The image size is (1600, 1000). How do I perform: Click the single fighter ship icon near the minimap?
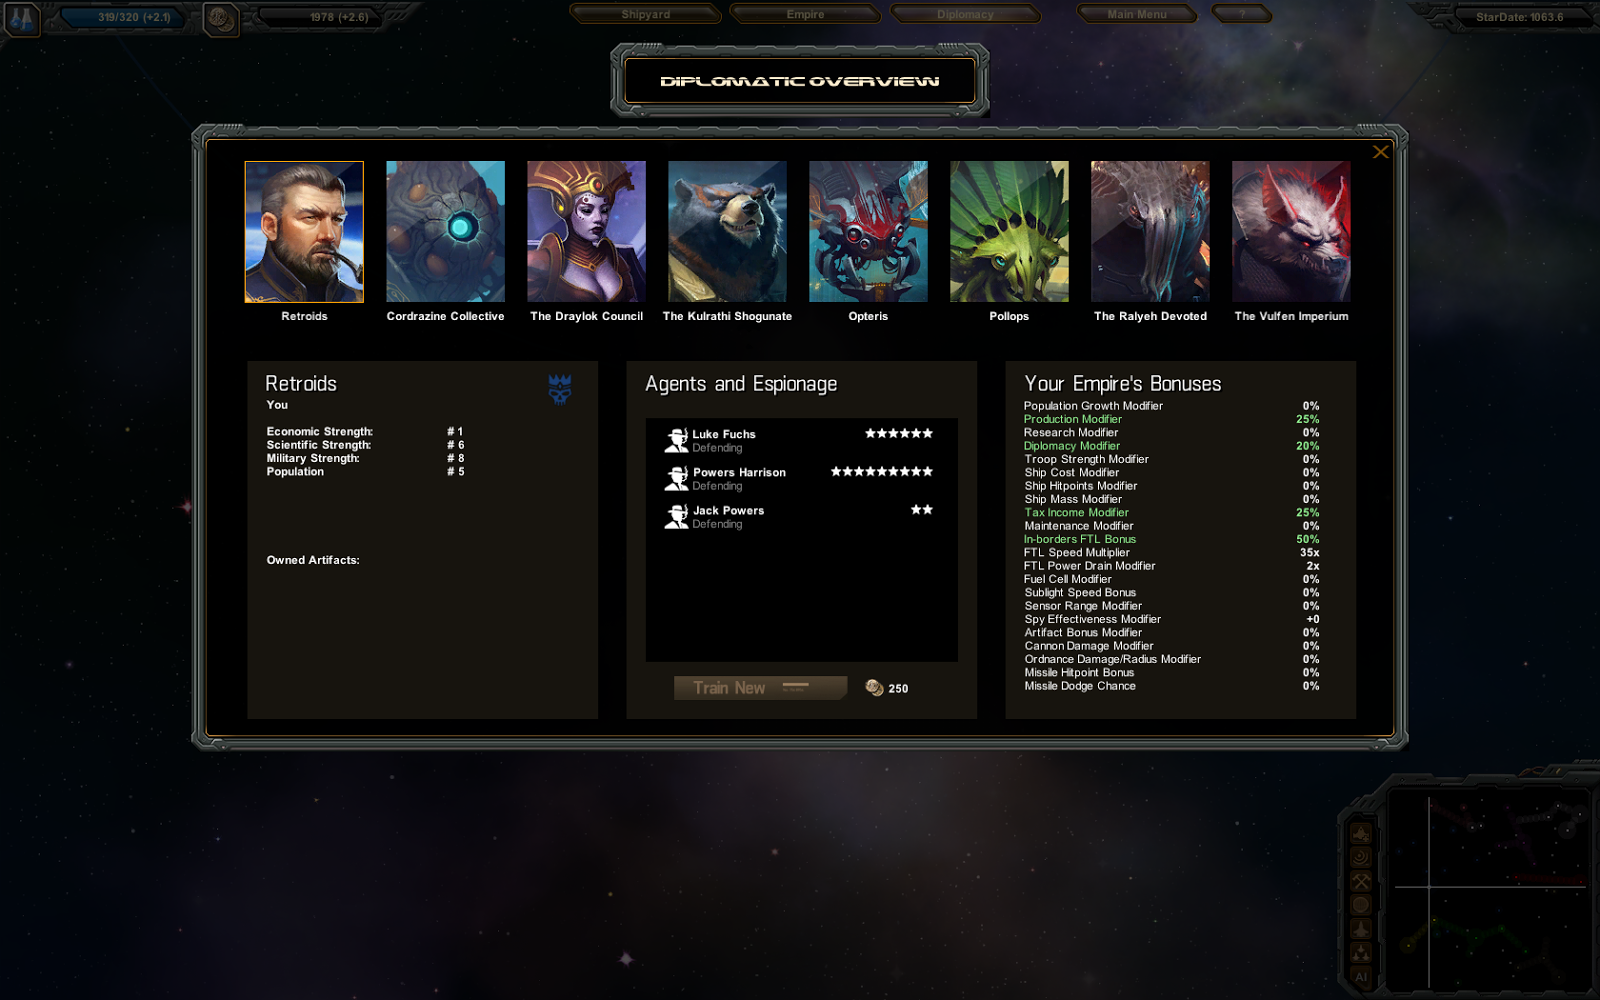tap(1361, 929)
